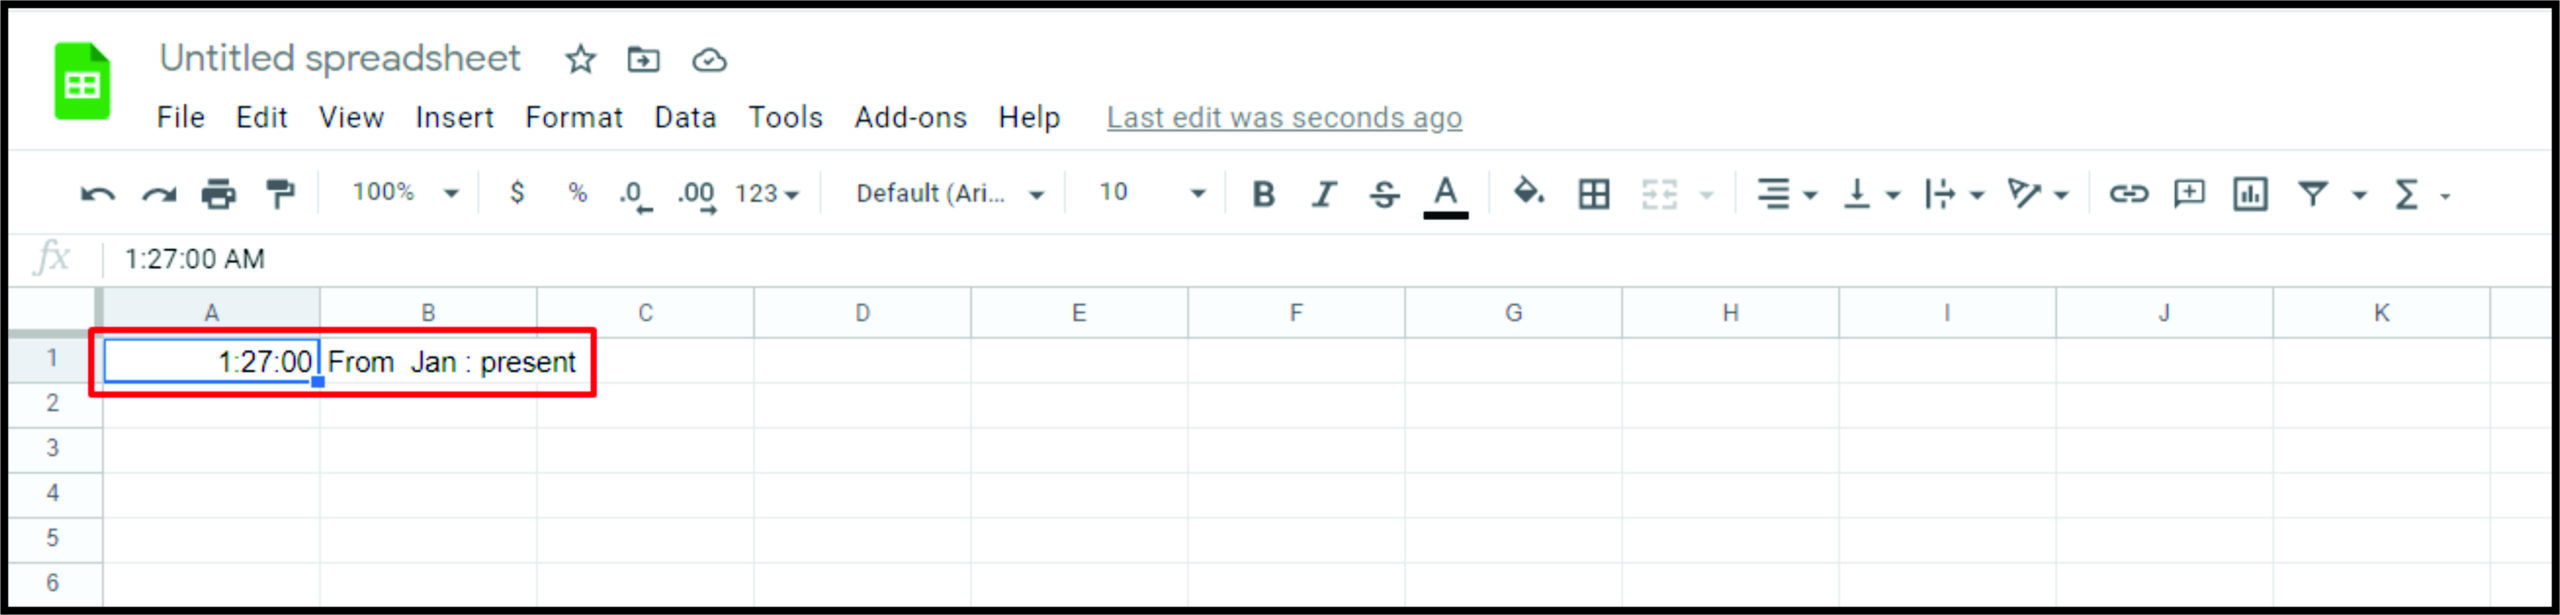This screenshot has width=2560, height=615.
Task: Select the paint format roller icon
Action: click(x=280, y=194)
